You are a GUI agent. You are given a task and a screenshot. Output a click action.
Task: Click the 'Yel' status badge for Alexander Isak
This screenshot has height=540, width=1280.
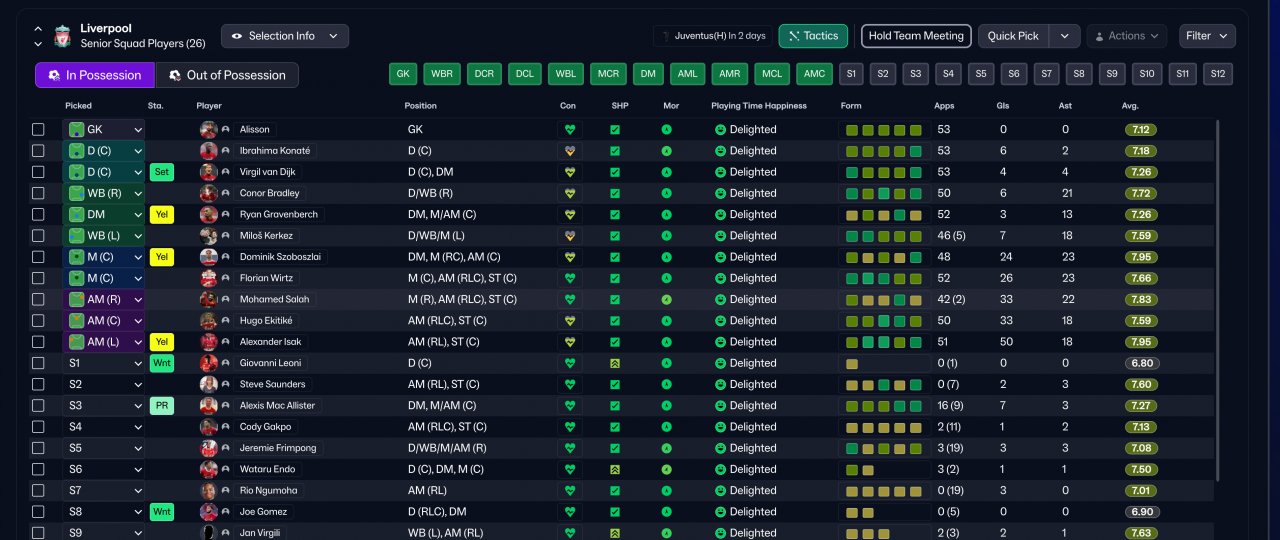click(161, 342)
